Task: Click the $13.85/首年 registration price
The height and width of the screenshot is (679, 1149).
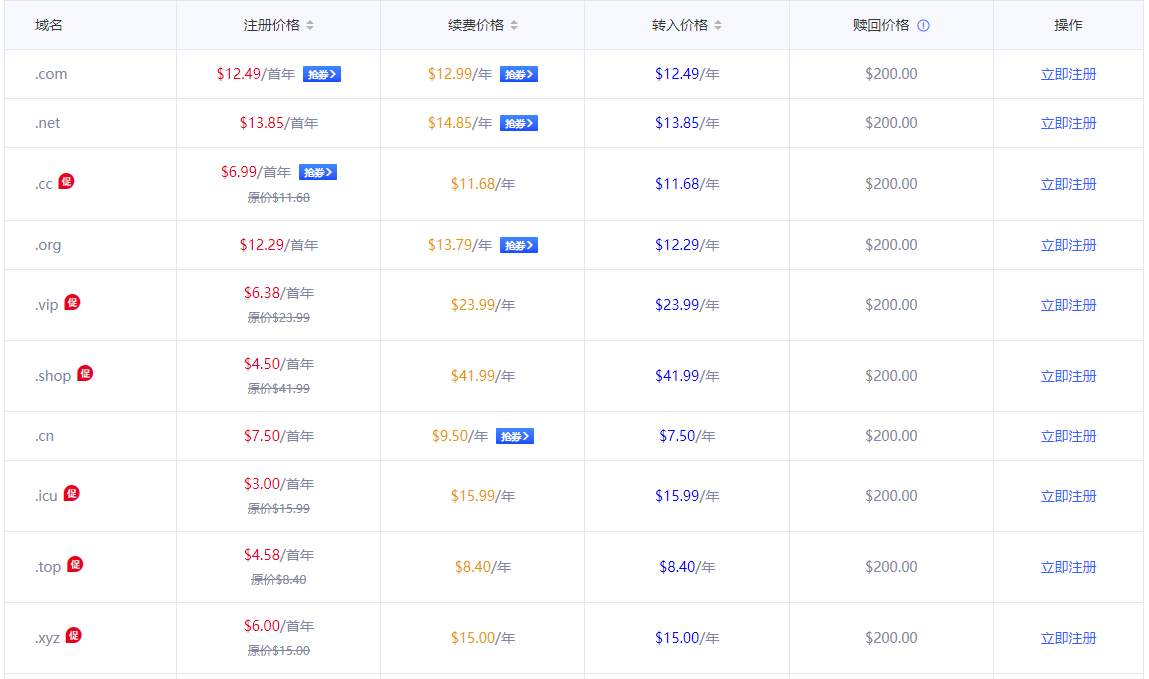Action: pyautogui.click(x=278, y=123)
